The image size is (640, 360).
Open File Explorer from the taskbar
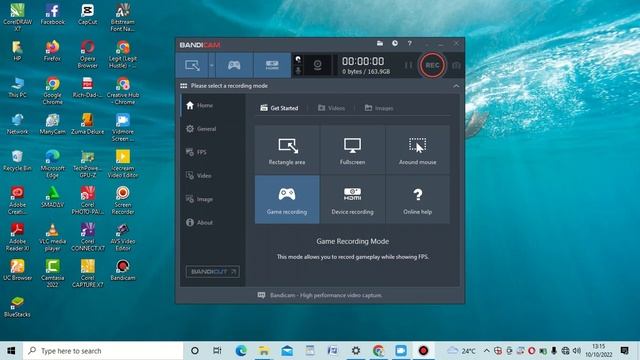(264, 351)
